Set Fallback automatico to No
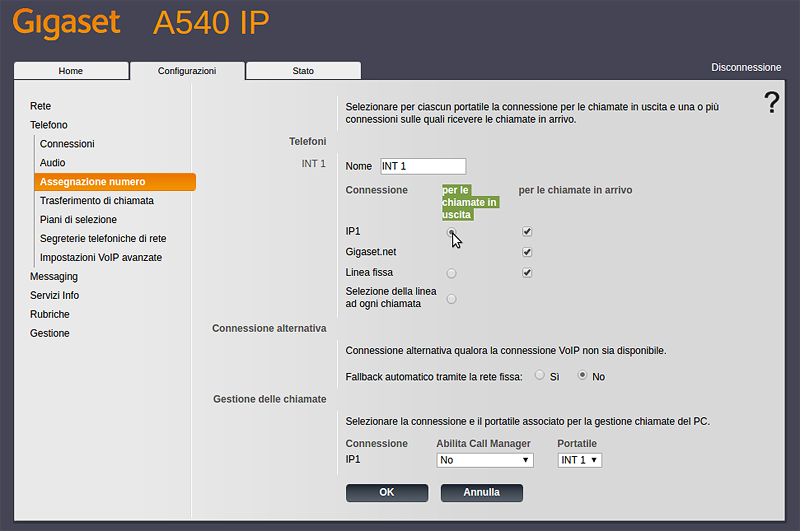 pos(582,375)
